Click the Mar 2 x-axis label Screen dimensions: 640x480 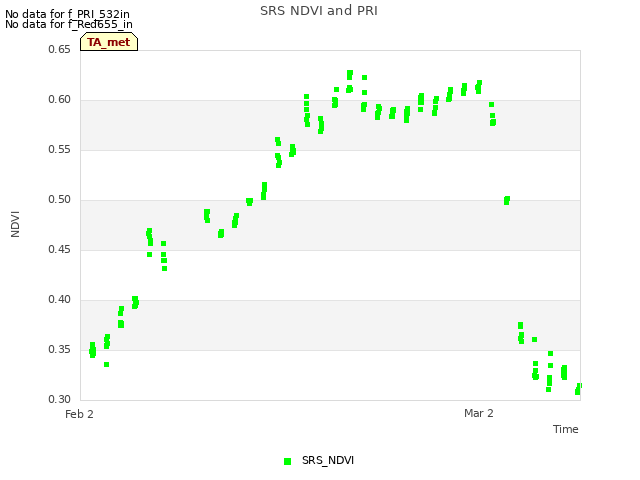click(479, 413)
